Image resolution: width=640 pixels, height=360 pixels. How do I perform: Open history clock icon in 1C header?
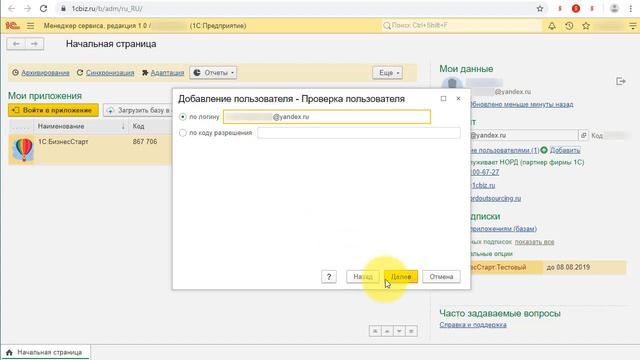point(569,26)
